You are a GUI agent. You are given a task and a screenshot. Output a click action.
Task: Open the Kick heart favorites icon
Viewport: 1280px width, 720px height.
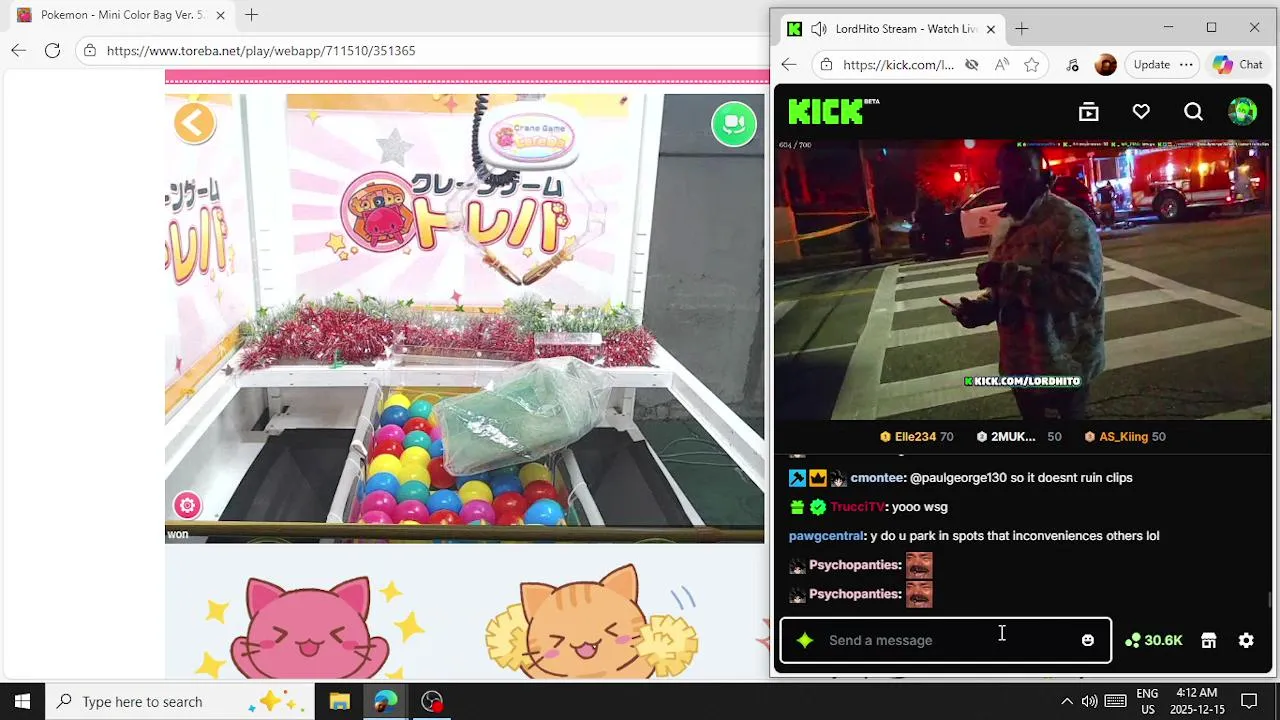(x=1141, y=112)
